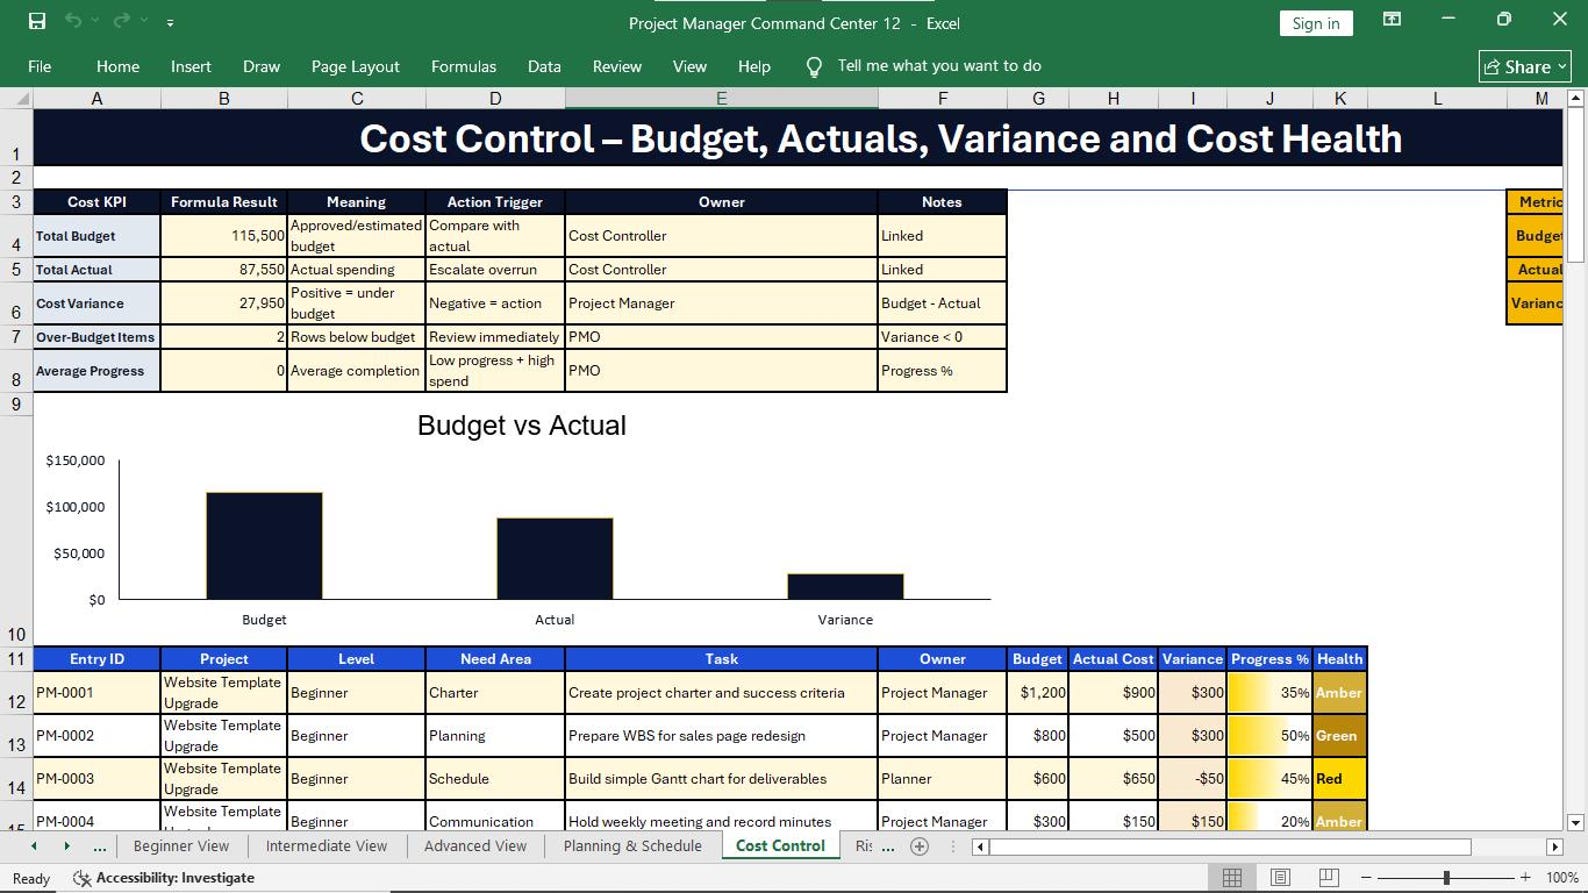Switch to Normal view icon
Viewport: 1588px width, 893px height.
(1232, 877)
